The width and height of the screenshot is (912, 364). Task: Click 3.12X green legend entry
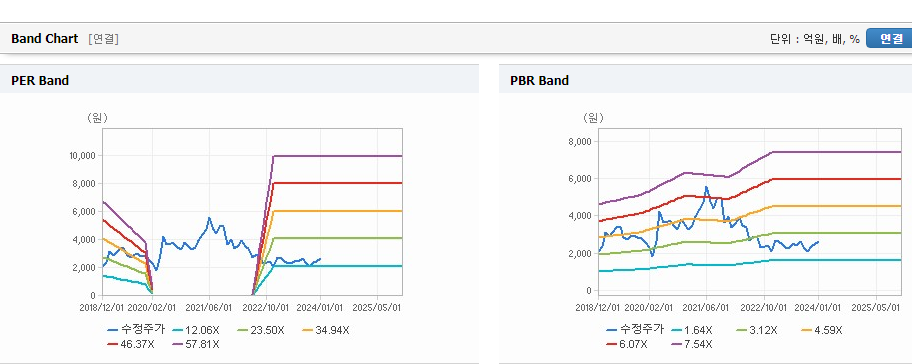pos(756,330)
